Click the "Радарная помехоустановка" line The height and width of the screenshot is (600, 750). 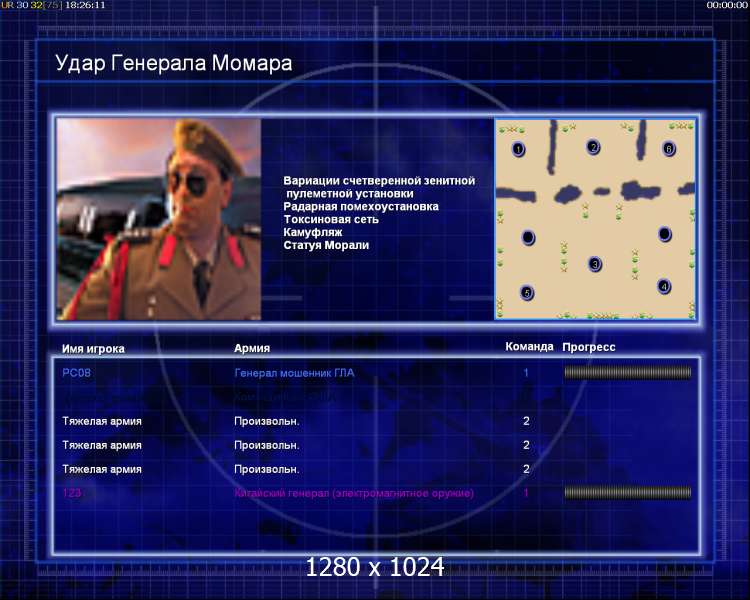click(x=361, y=207)
